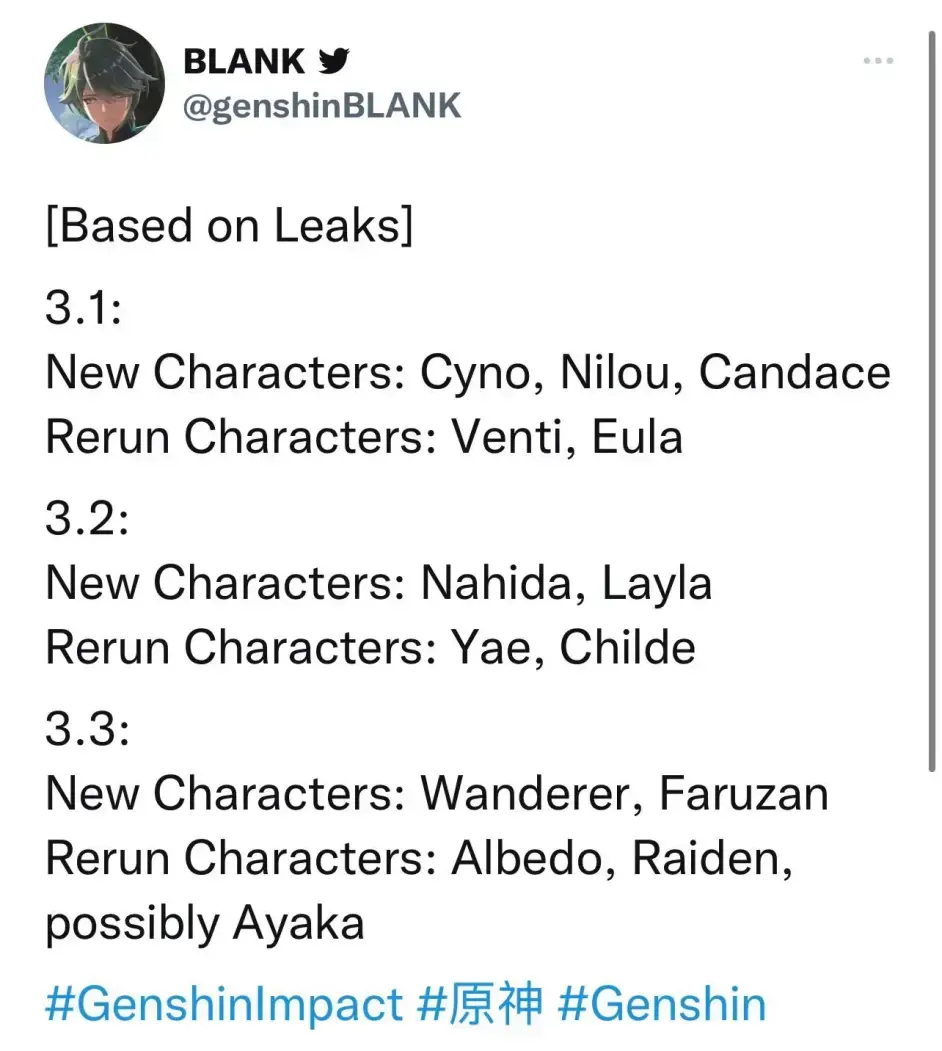942x1051 pixels.
Task: Click the rerun line with Albedo, Raiden
Action: (x=419, y=859)
